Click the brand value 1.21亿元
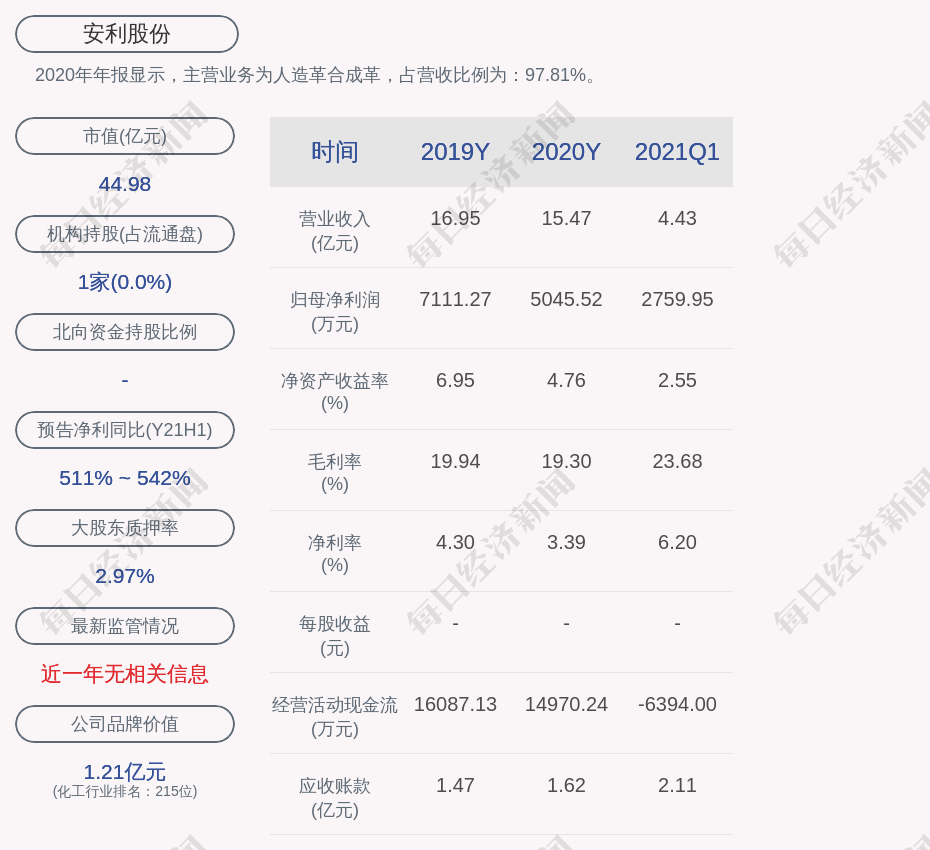930x850 pixels. tap(125, 772)
